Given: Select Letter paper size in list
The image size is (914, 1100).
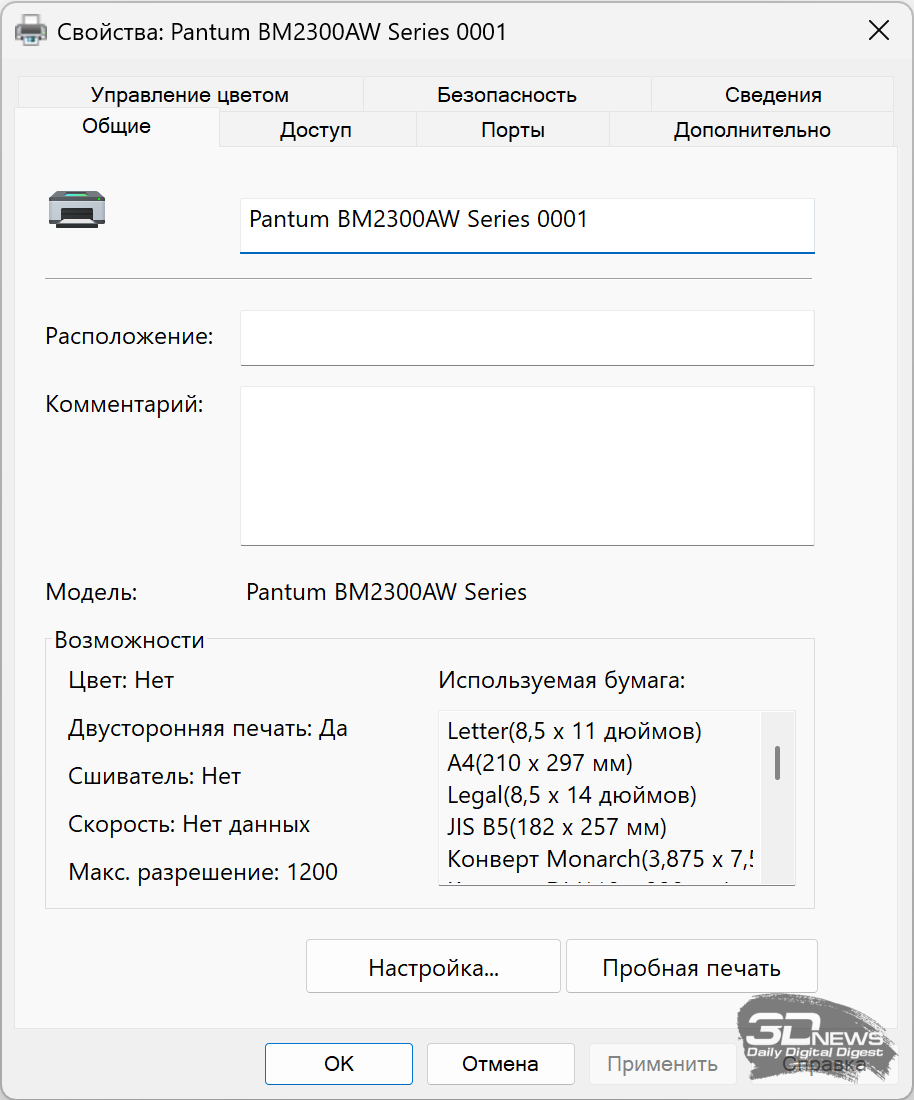Looking at the screenshot, I should [x=575, y=731].
